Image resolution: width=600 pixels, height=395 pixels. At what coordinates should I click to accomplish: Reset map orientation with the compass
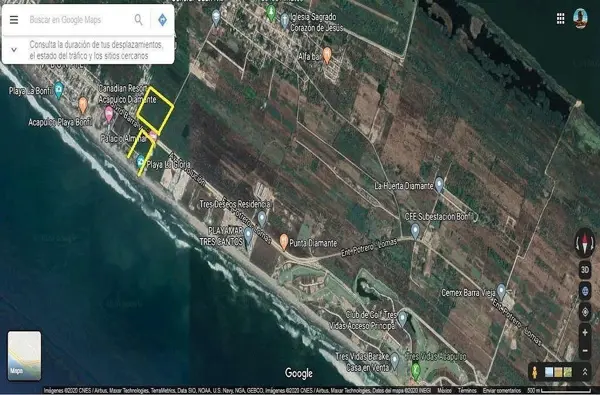(x=585, y=243)
